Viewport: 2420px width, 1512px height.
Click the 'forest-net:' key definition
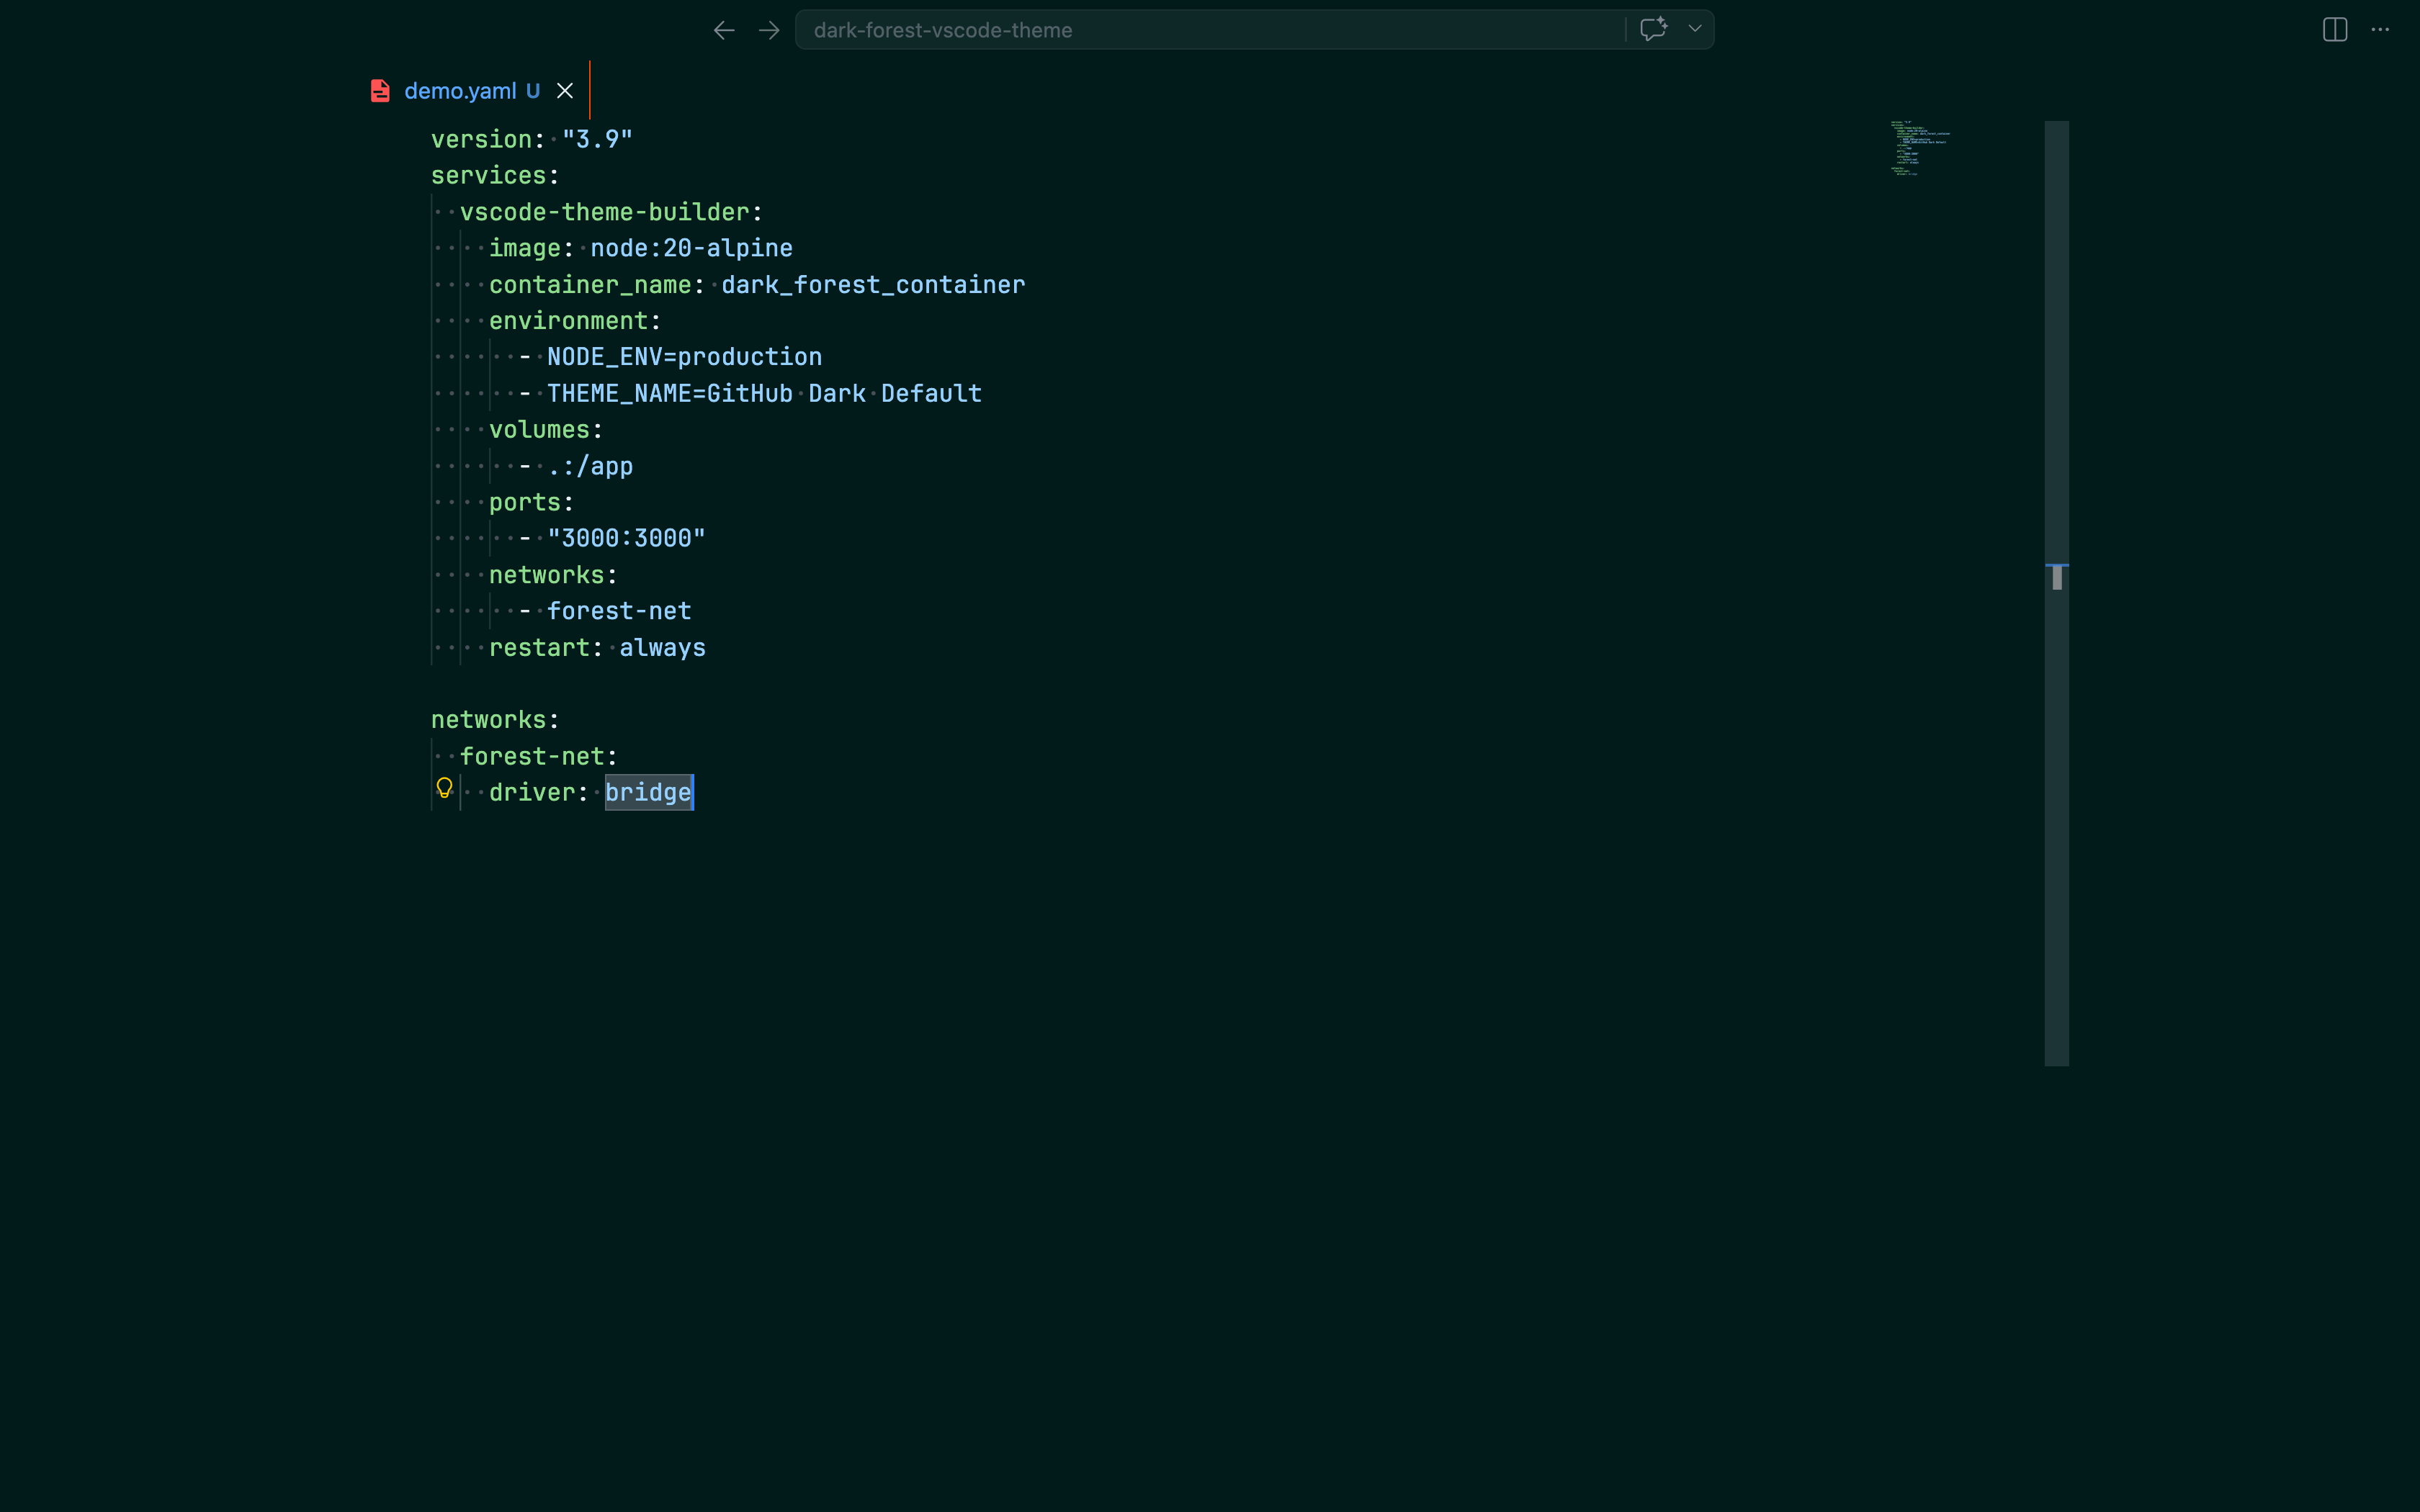pos(539,757)
